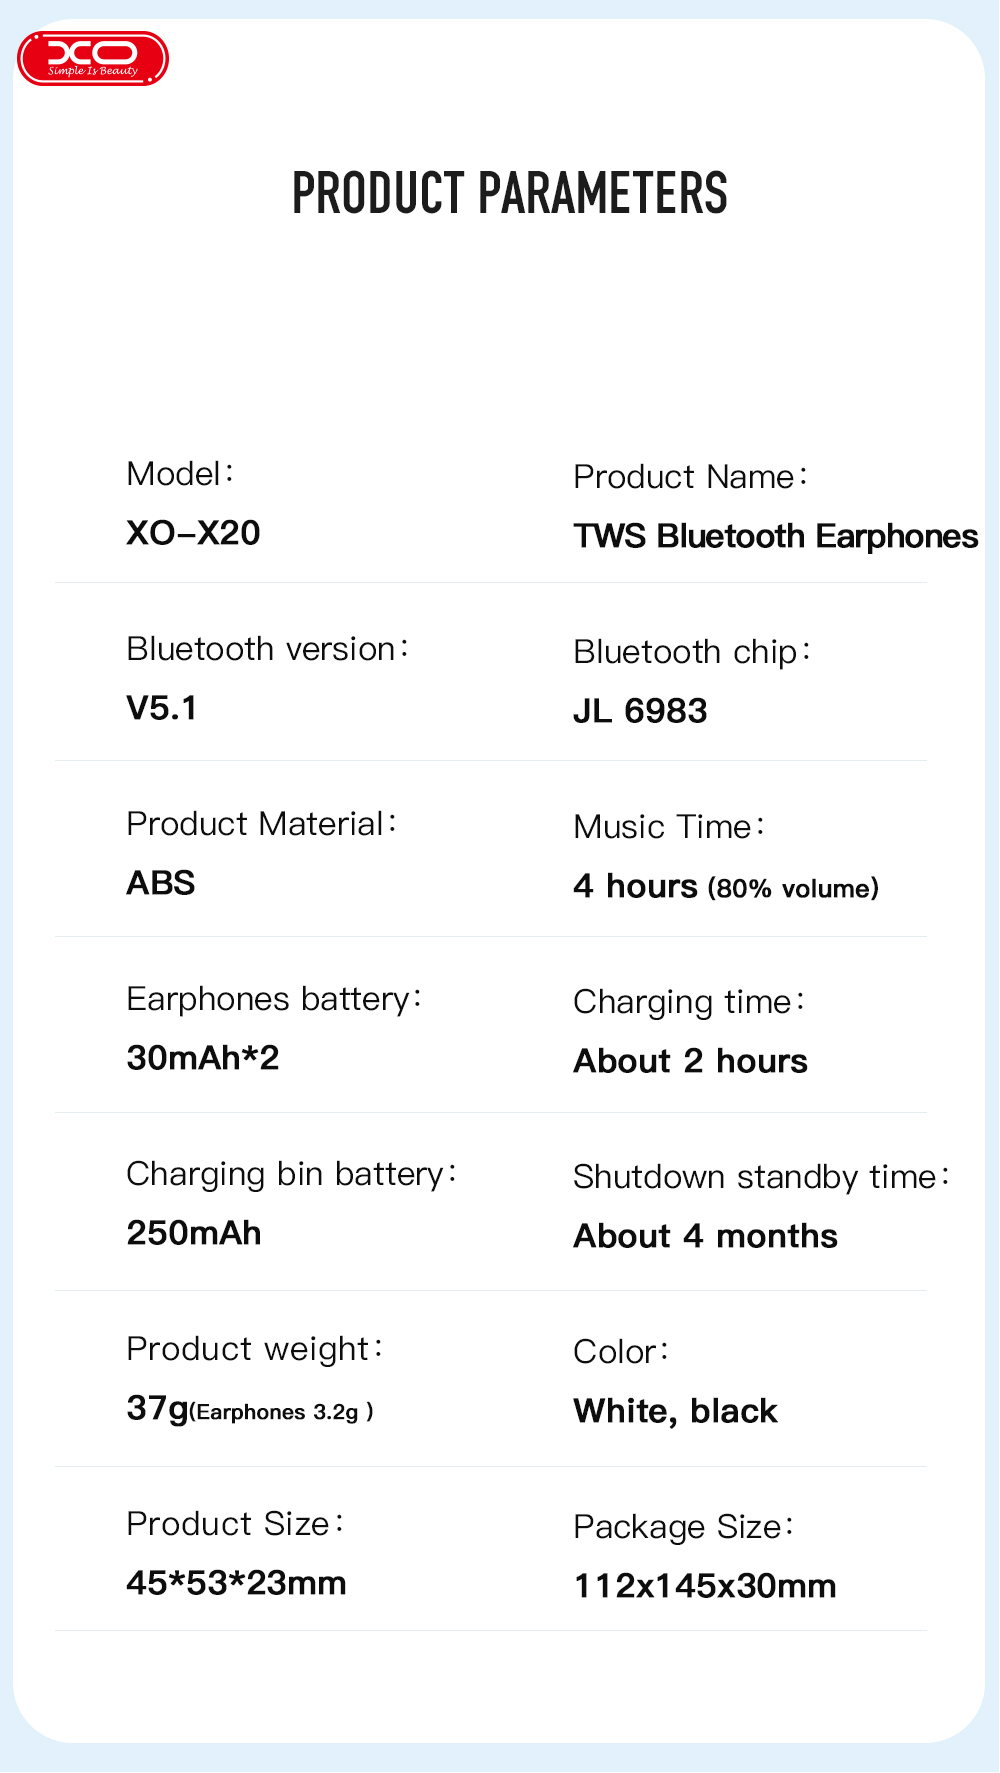Select the TWS Bluetooth Earphones text
The height and width of the screenshot is (1773, 1000).
tap(775, 537)
